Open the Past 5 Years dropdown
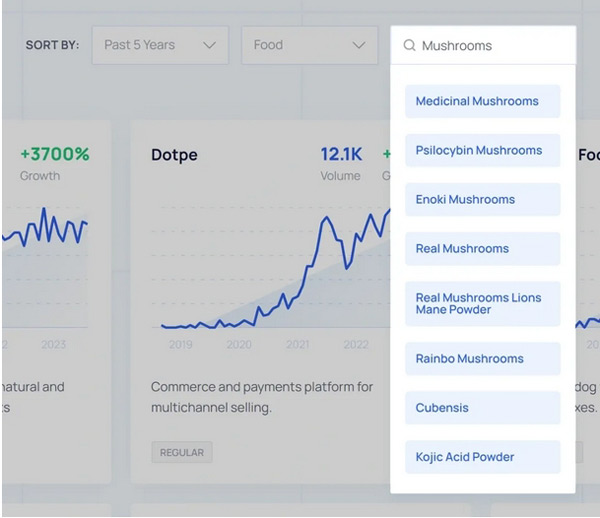This screenshot has height=518, width=600. 160,46
